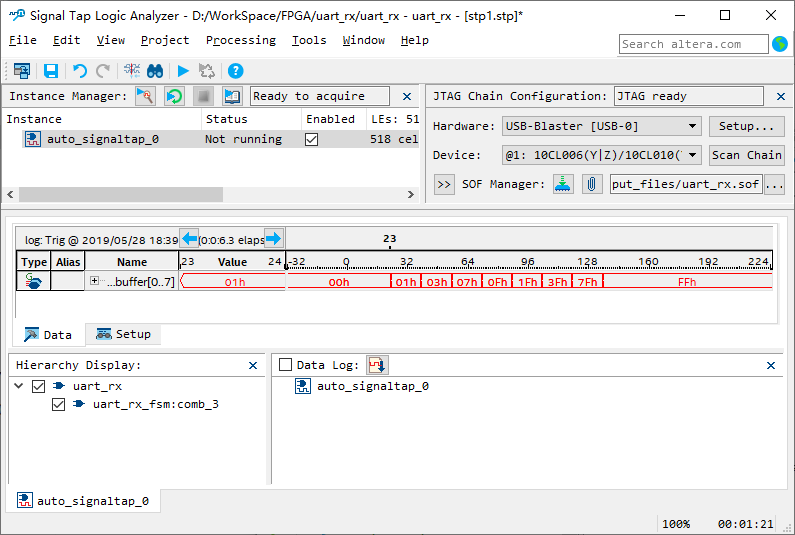Attach SOF file using paperclip icon

592,184
